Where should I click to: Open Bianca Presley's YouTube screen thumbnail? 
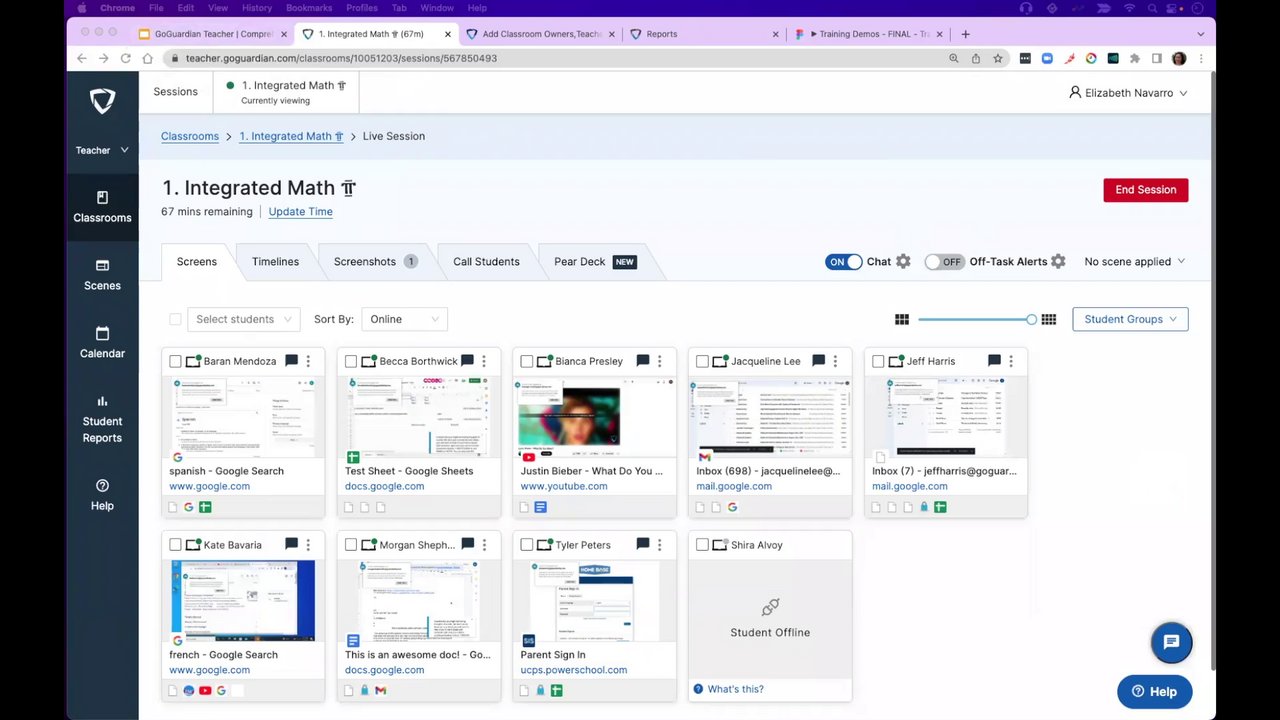point(594,417)
